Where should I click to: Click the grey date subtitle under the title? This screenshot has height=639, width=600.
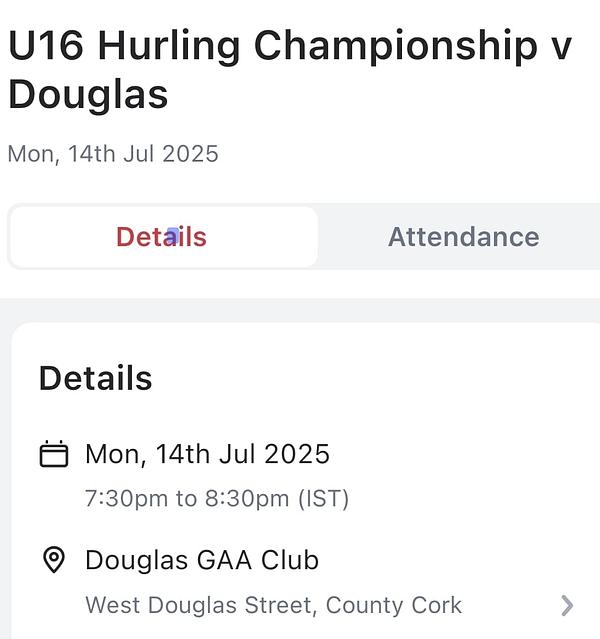(113, 154)
